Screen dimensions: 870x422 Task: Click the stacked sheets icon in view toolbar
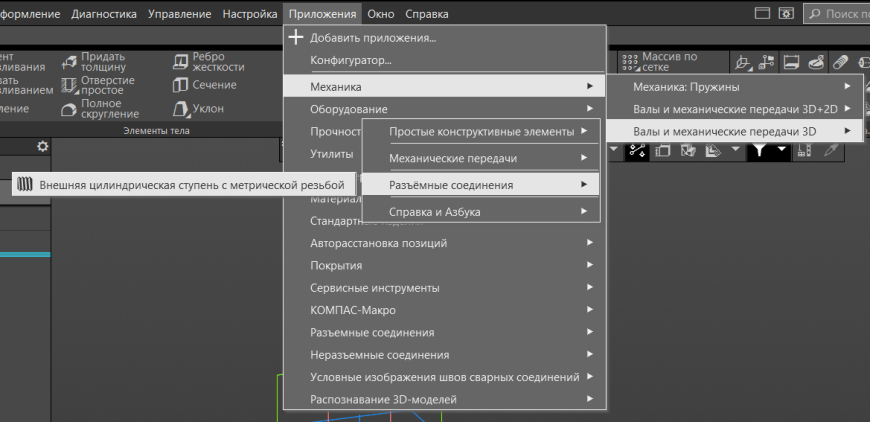[x=662, y=150]
